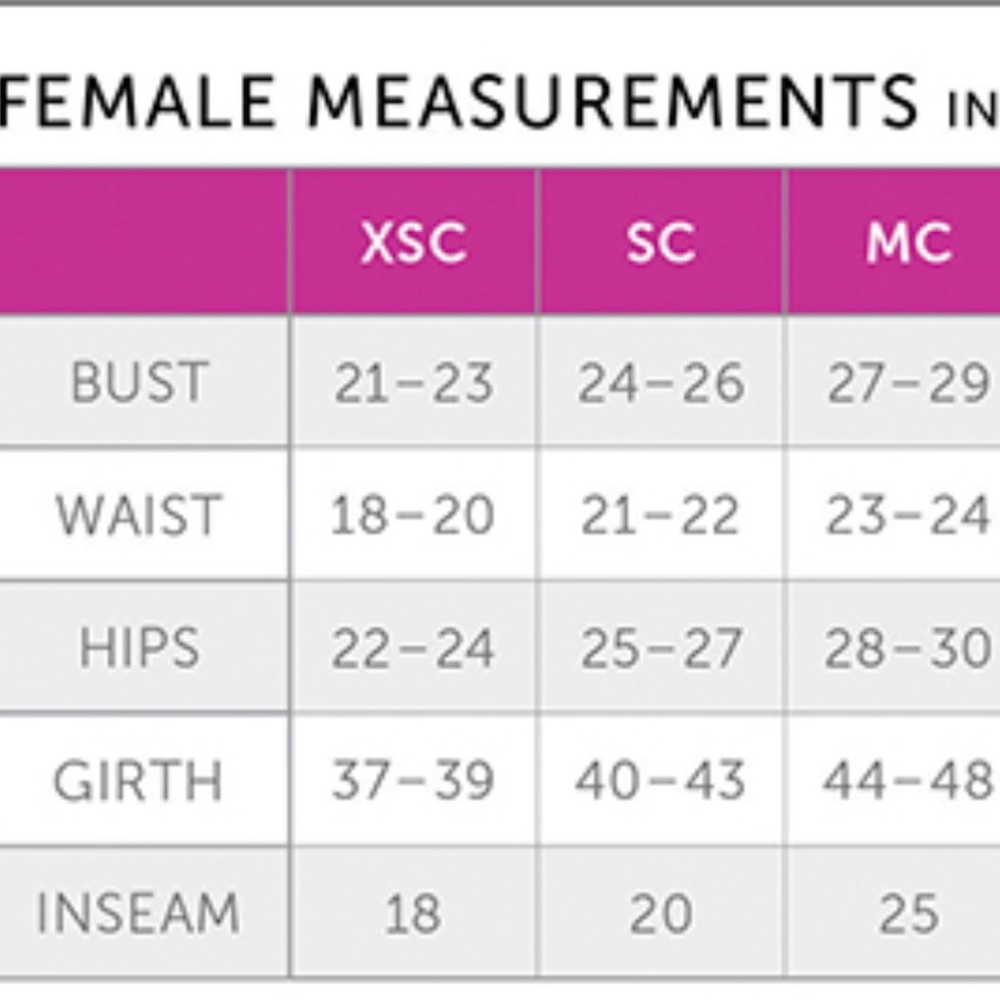
Task: Click the SC waist value 21–22
Action: tap(660, 515)
